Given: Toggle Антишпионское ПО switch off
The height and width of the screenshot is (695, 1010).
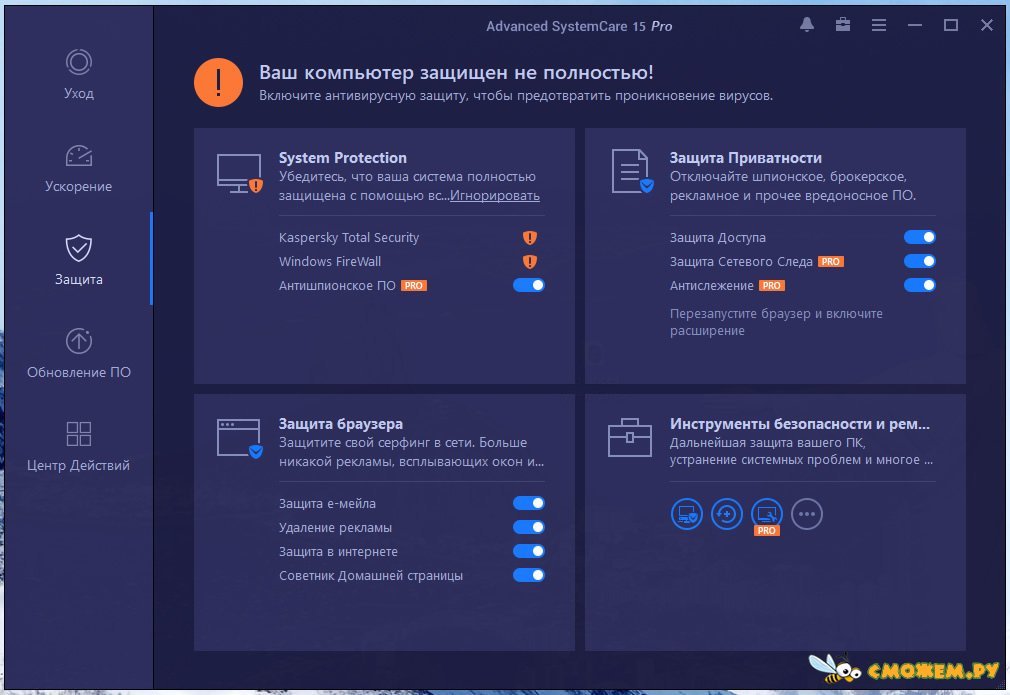Looking at the screenshot, I should pos(529,286).
